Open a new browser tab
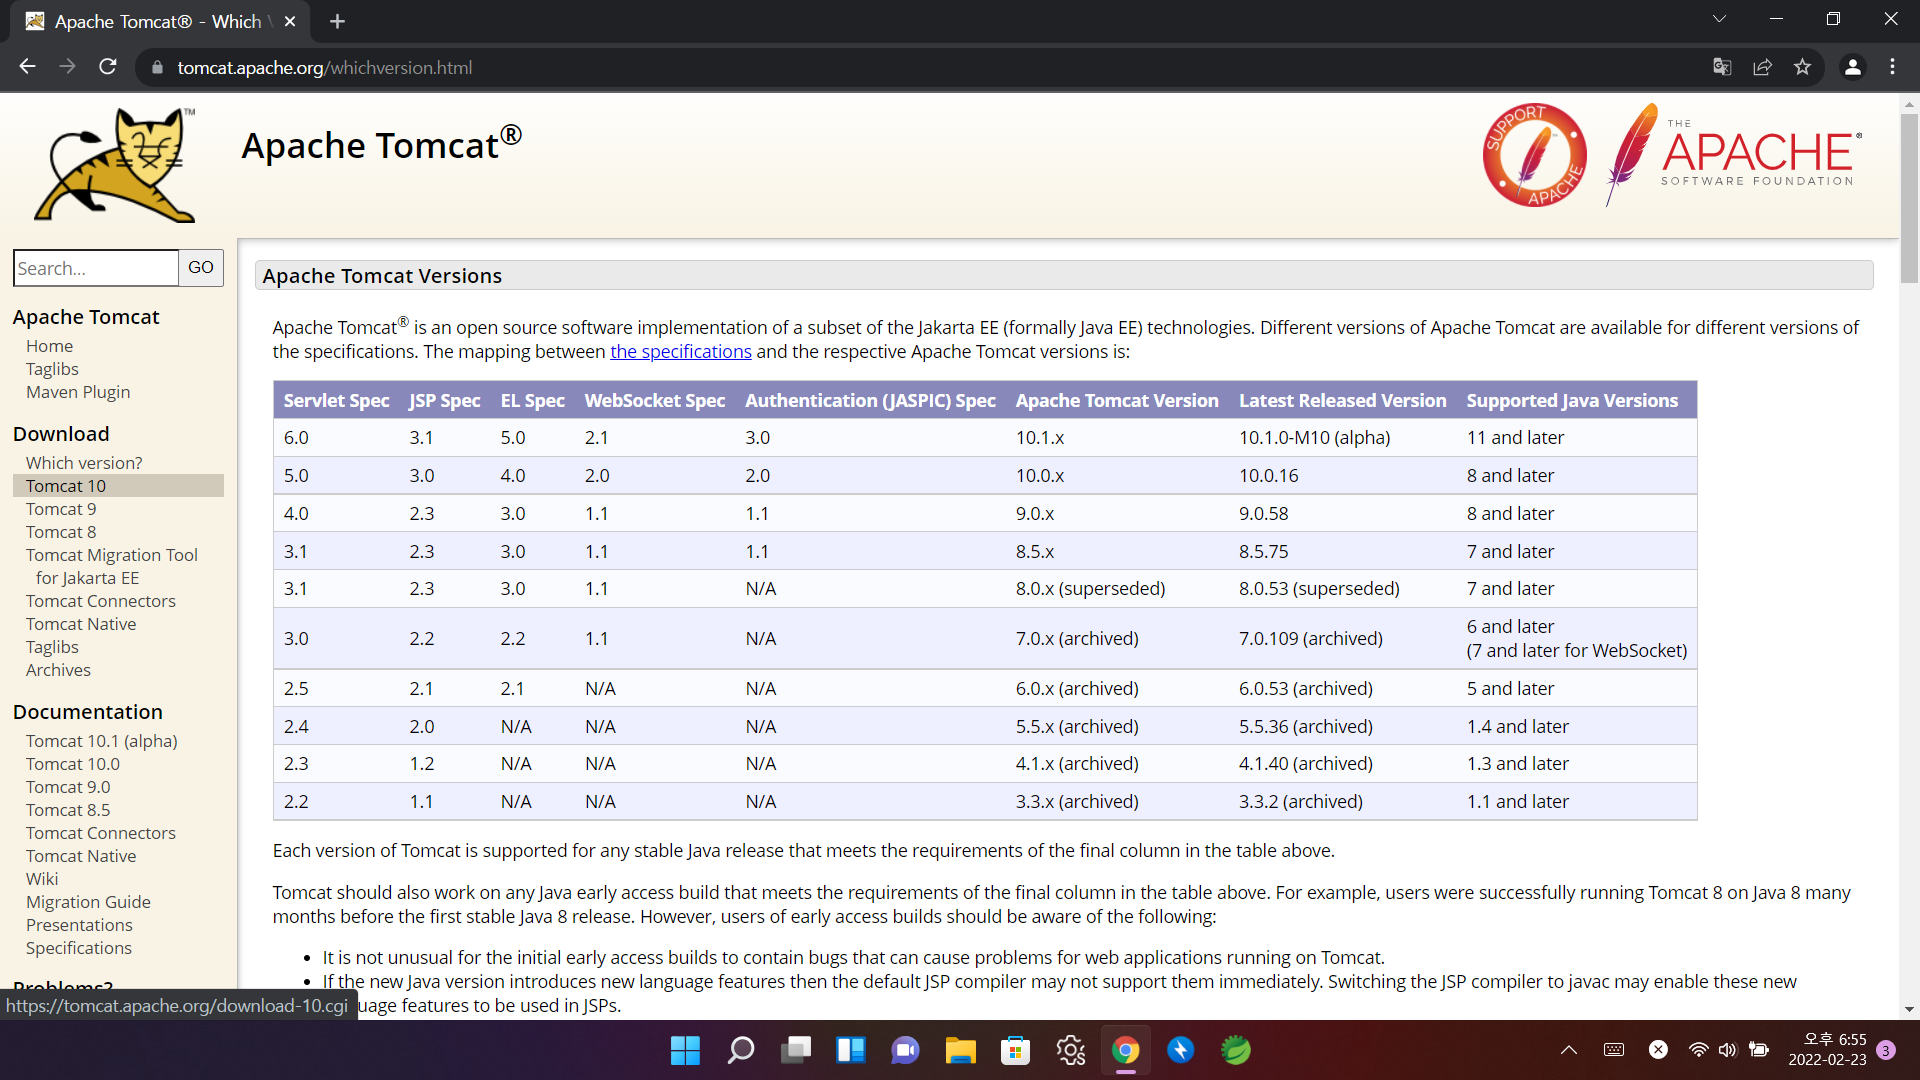Viewport: 1920px width, 1080px height. point(337,21)
